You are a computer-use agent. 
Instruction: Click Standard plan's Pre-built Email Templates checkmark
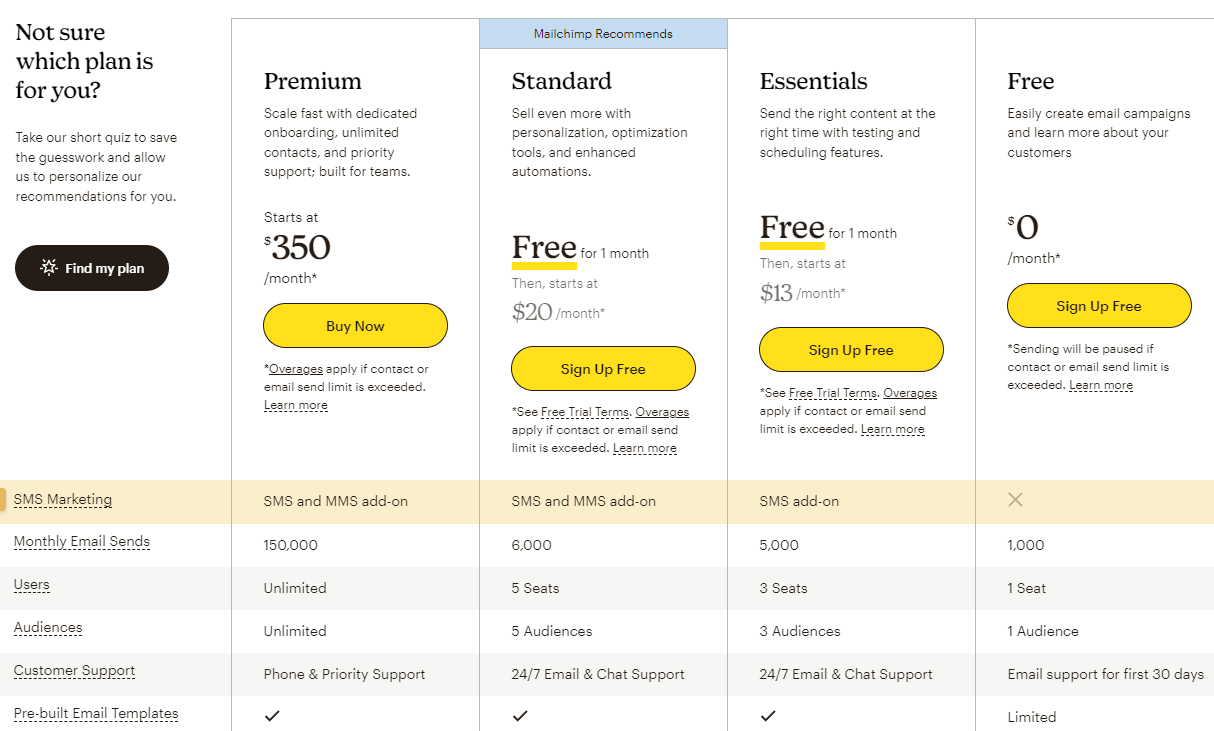[520, 716]
